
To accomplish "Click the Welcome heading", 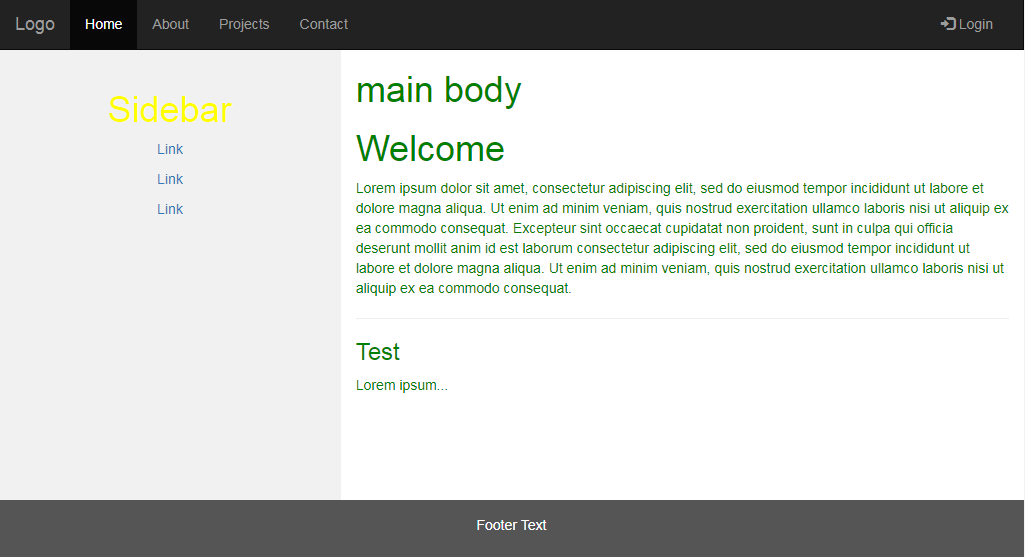I will (x=430, y=148).
